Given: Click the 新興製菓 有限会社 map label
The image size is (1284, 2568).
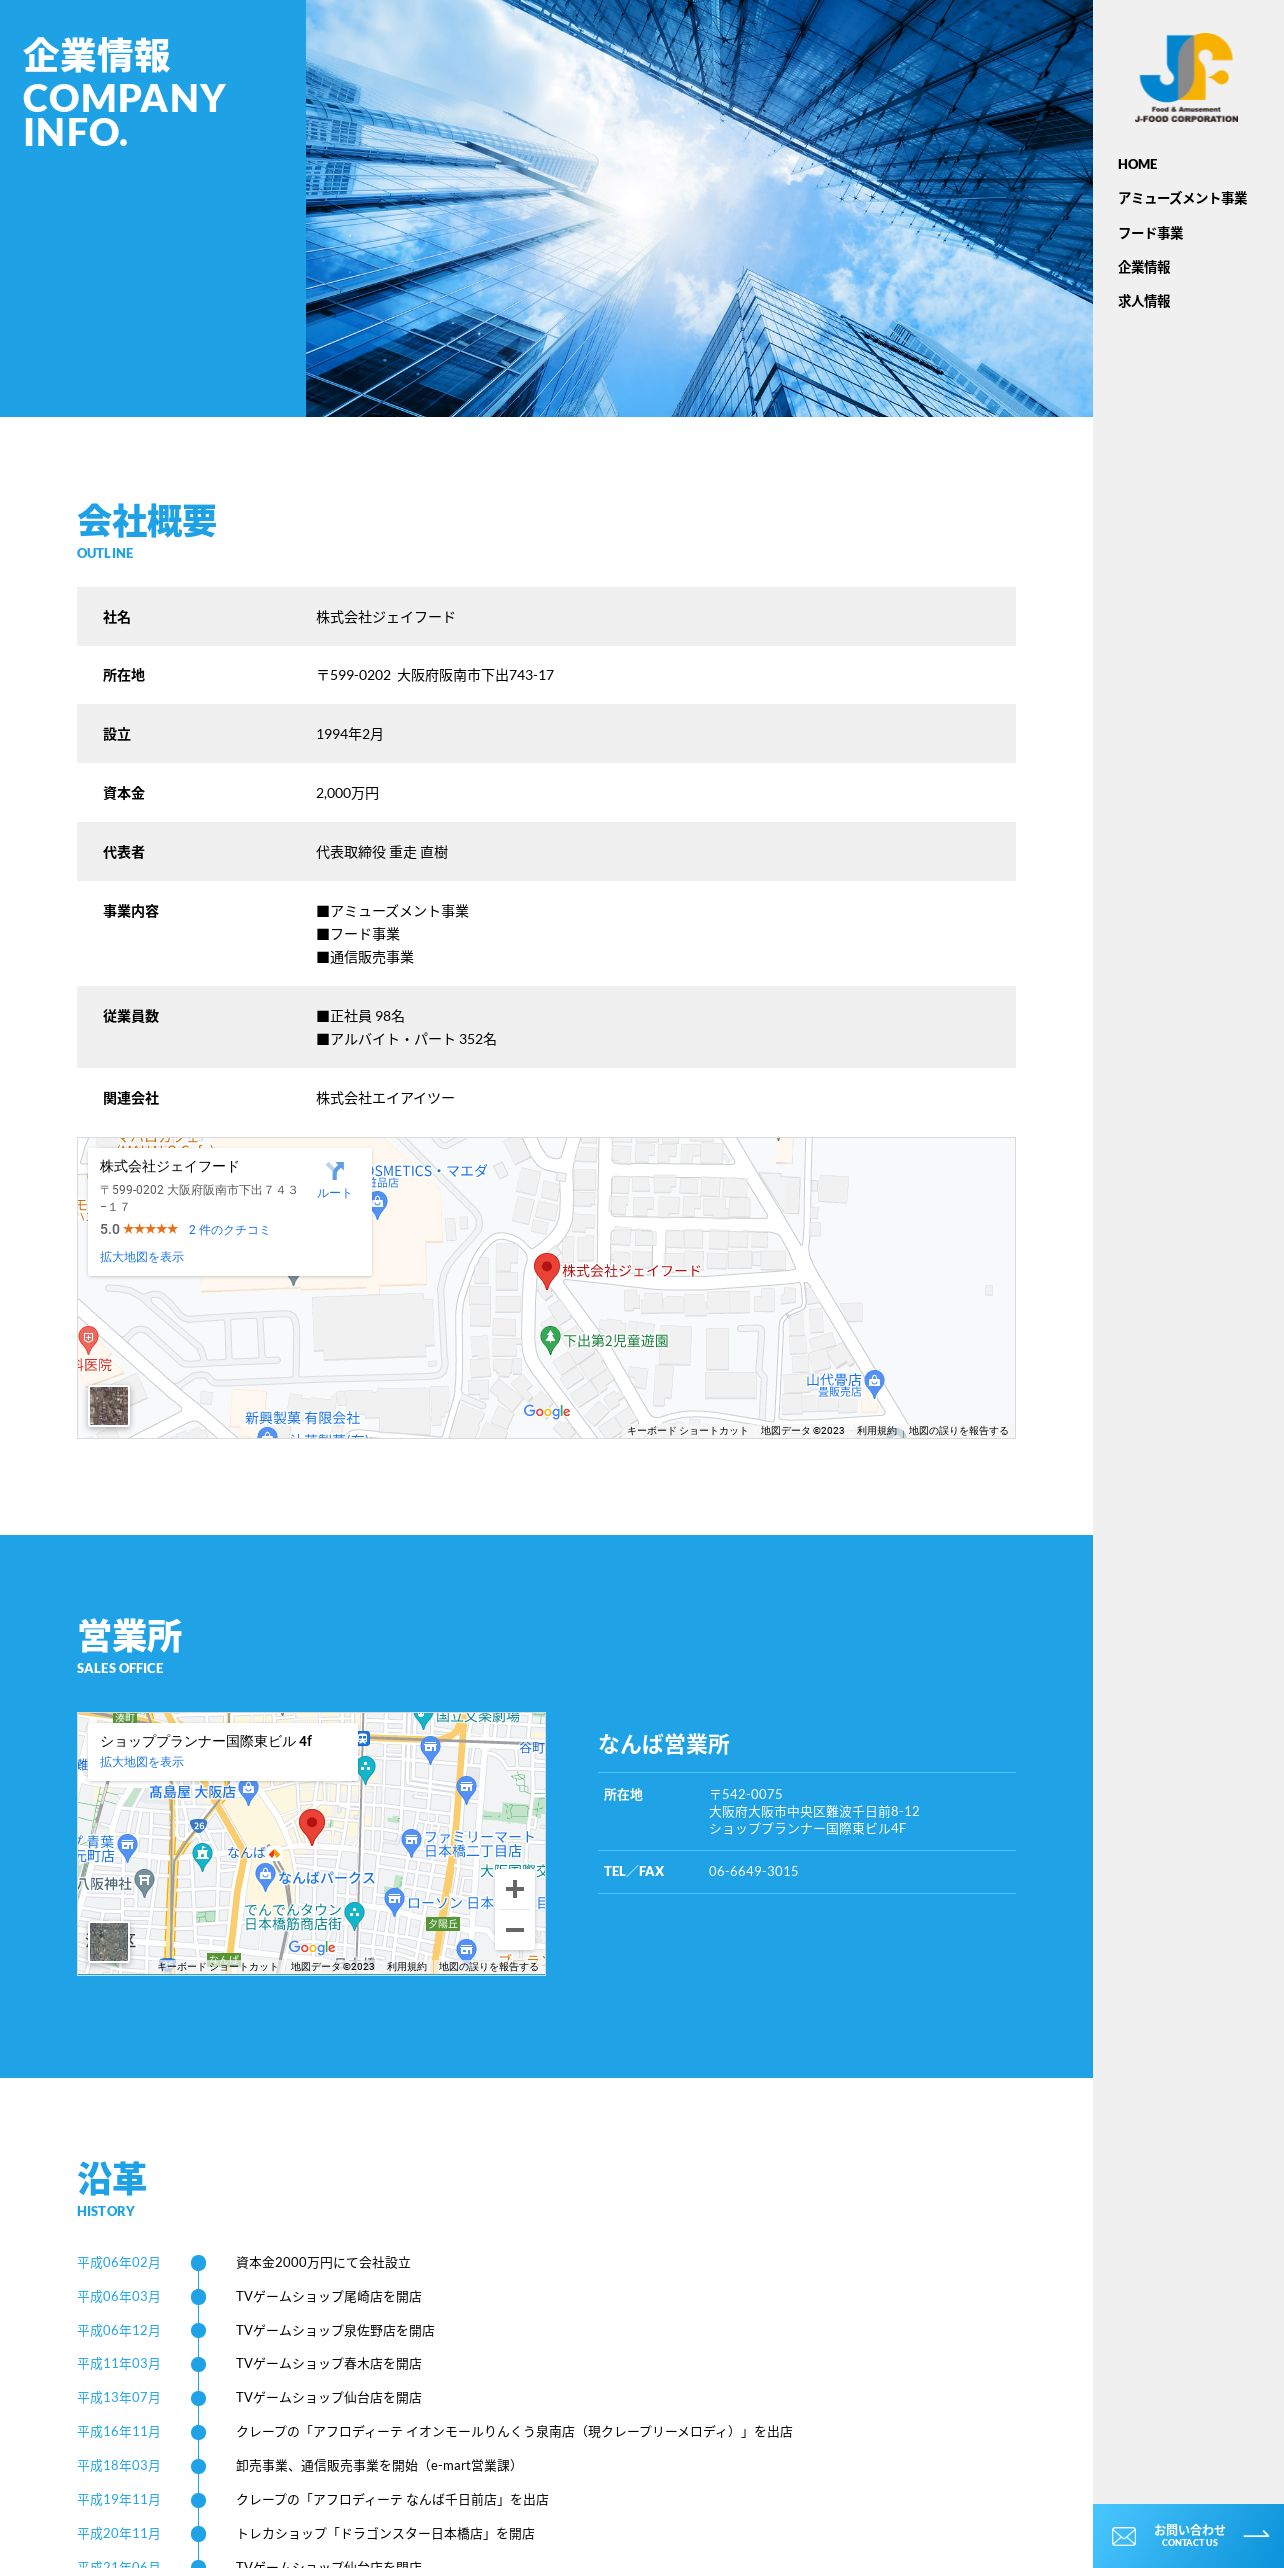Looking at the screenshot, I should (x=302, y=1418).
